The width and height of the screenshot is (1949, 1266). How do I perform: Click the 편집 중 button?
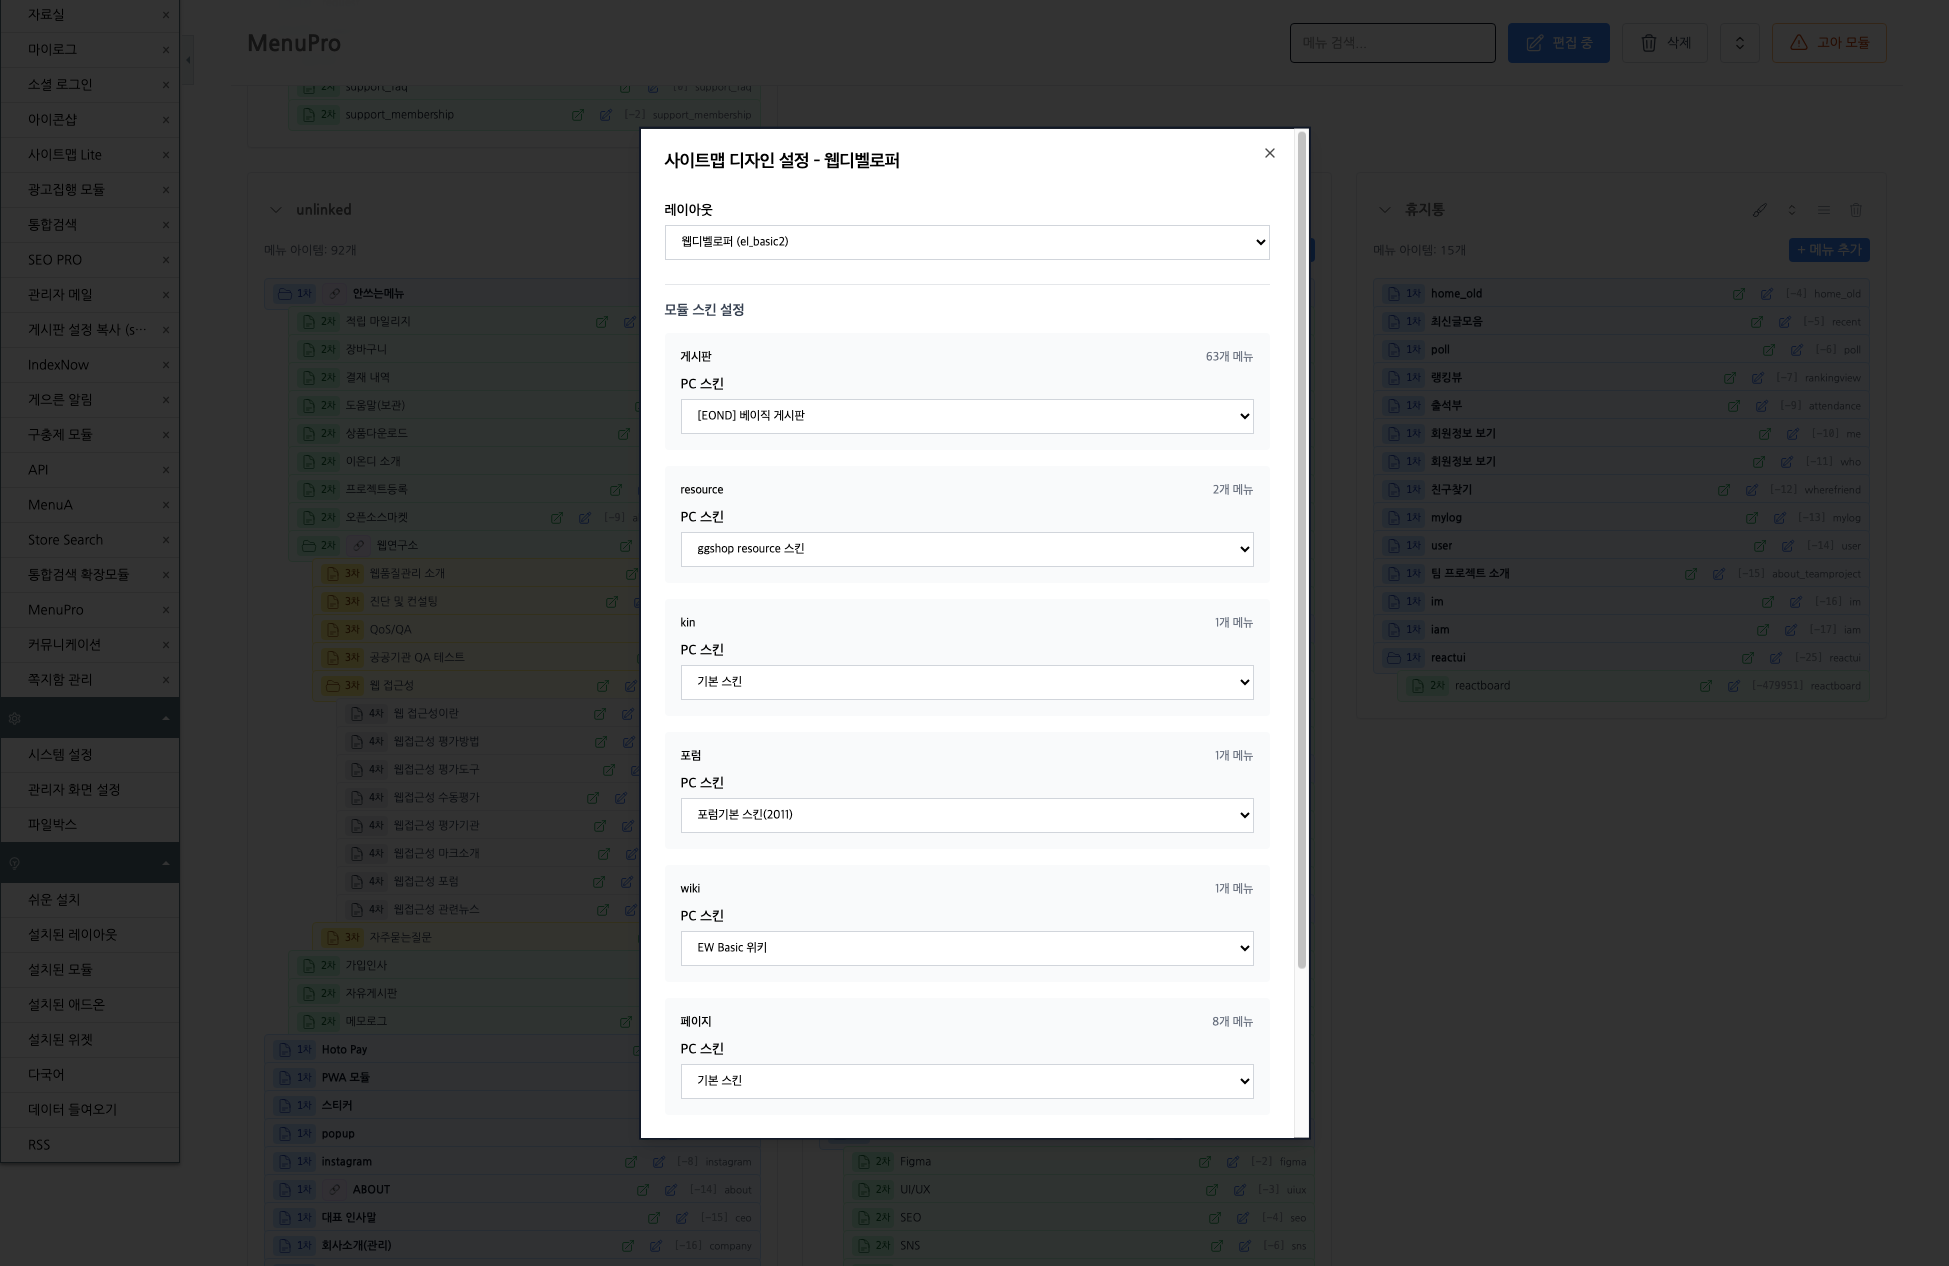coord(1558,43)
